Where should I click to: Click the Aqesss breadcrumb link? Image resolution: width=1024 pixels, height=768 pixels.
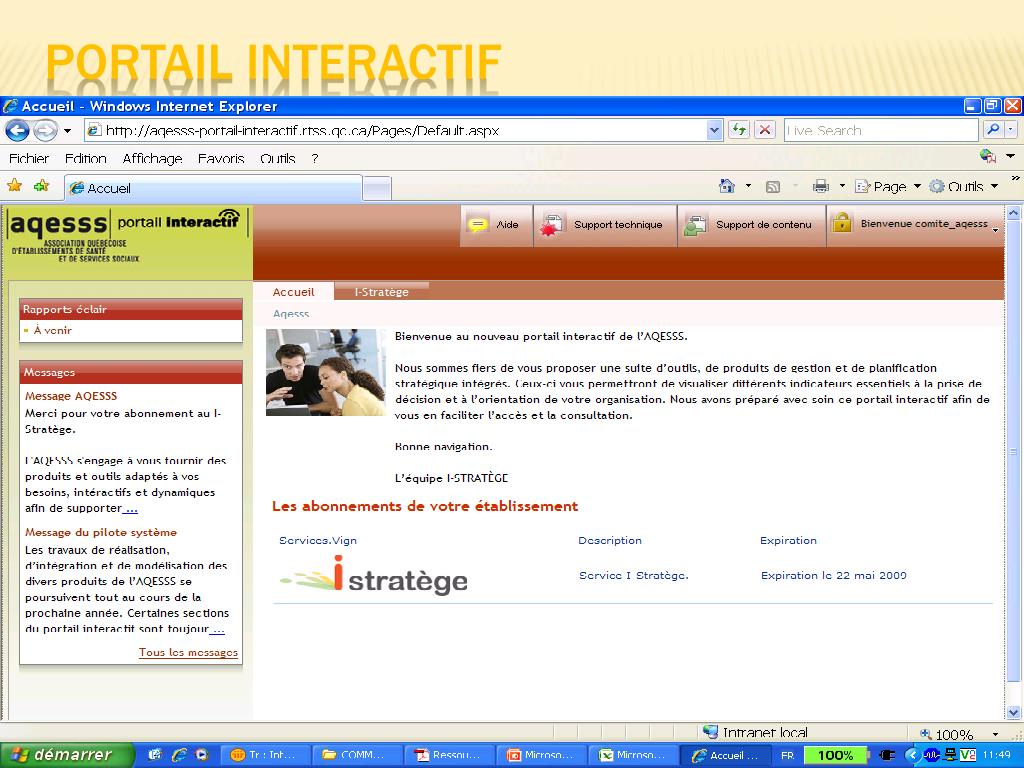click(291, 314)
